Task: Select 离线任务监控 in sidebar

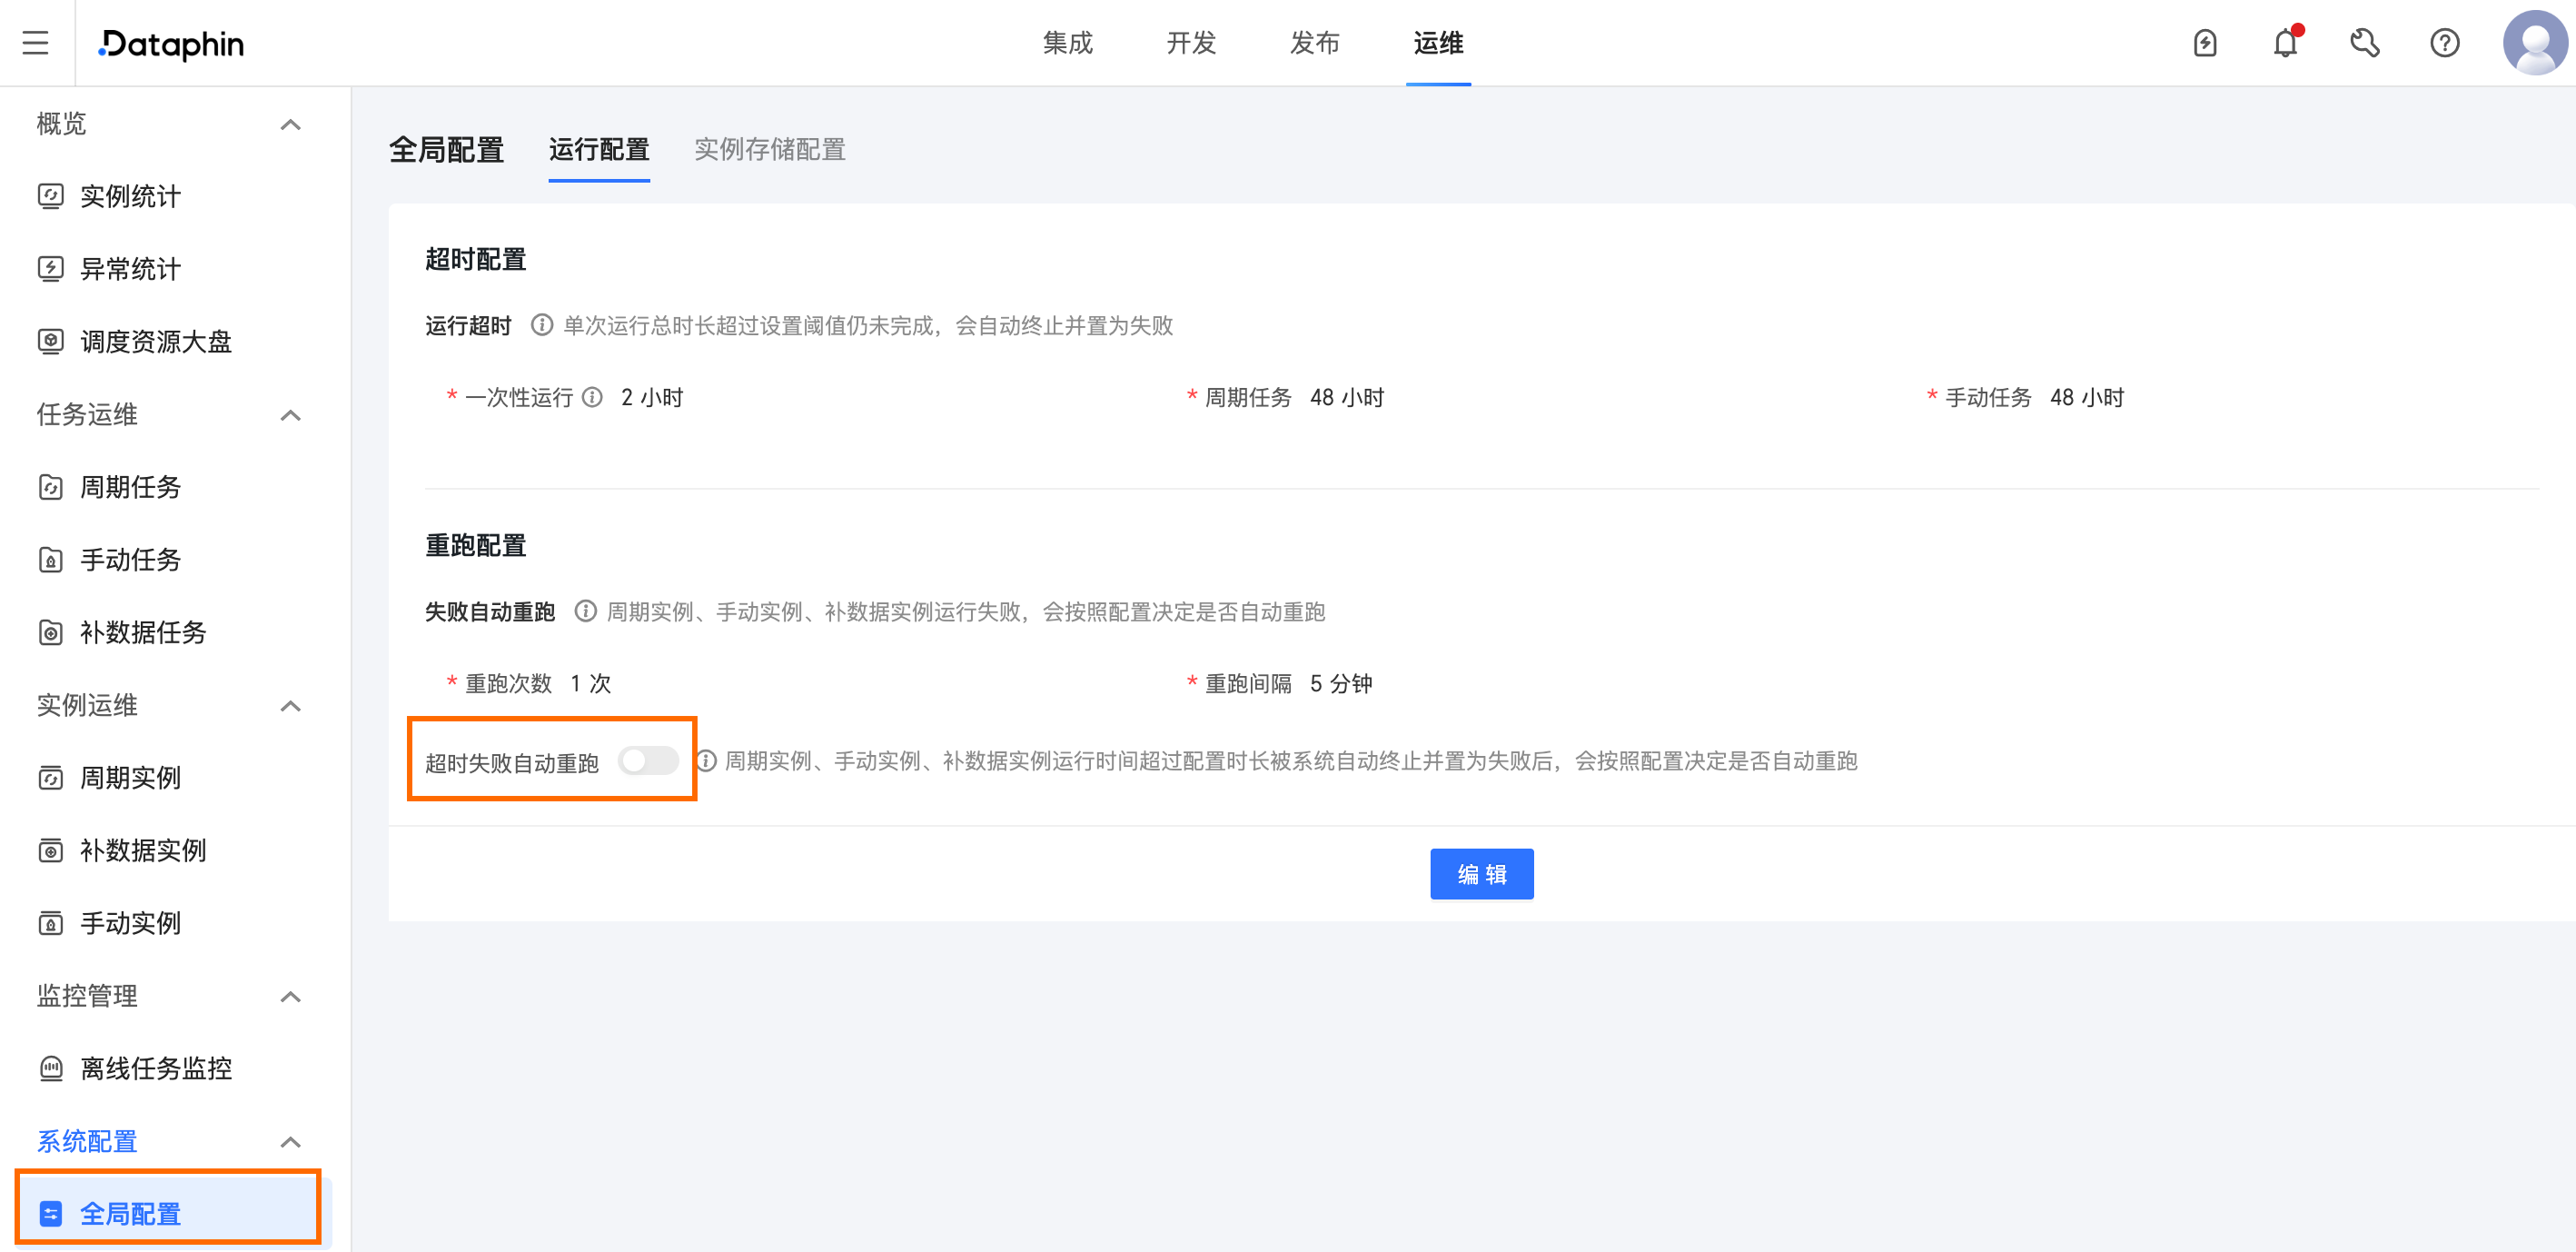Action: tap(156, 1068)
